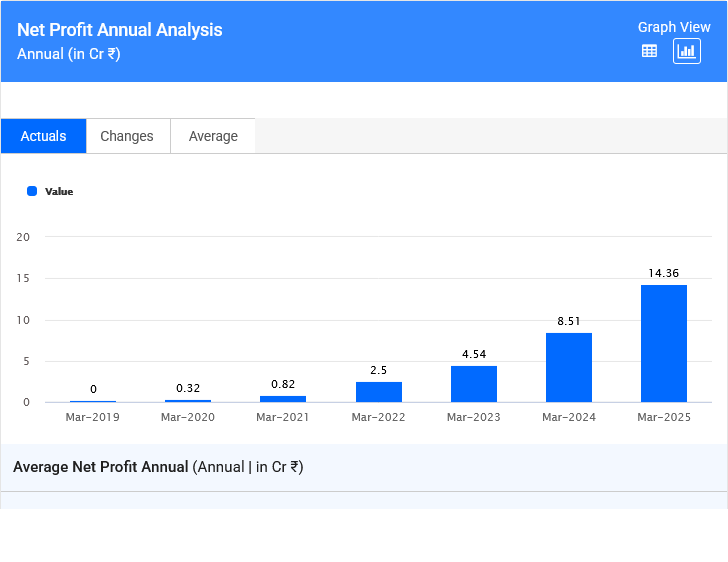Click the blue Value legend swatch
The height and width of the screenshot is (562, 728).
32,191
